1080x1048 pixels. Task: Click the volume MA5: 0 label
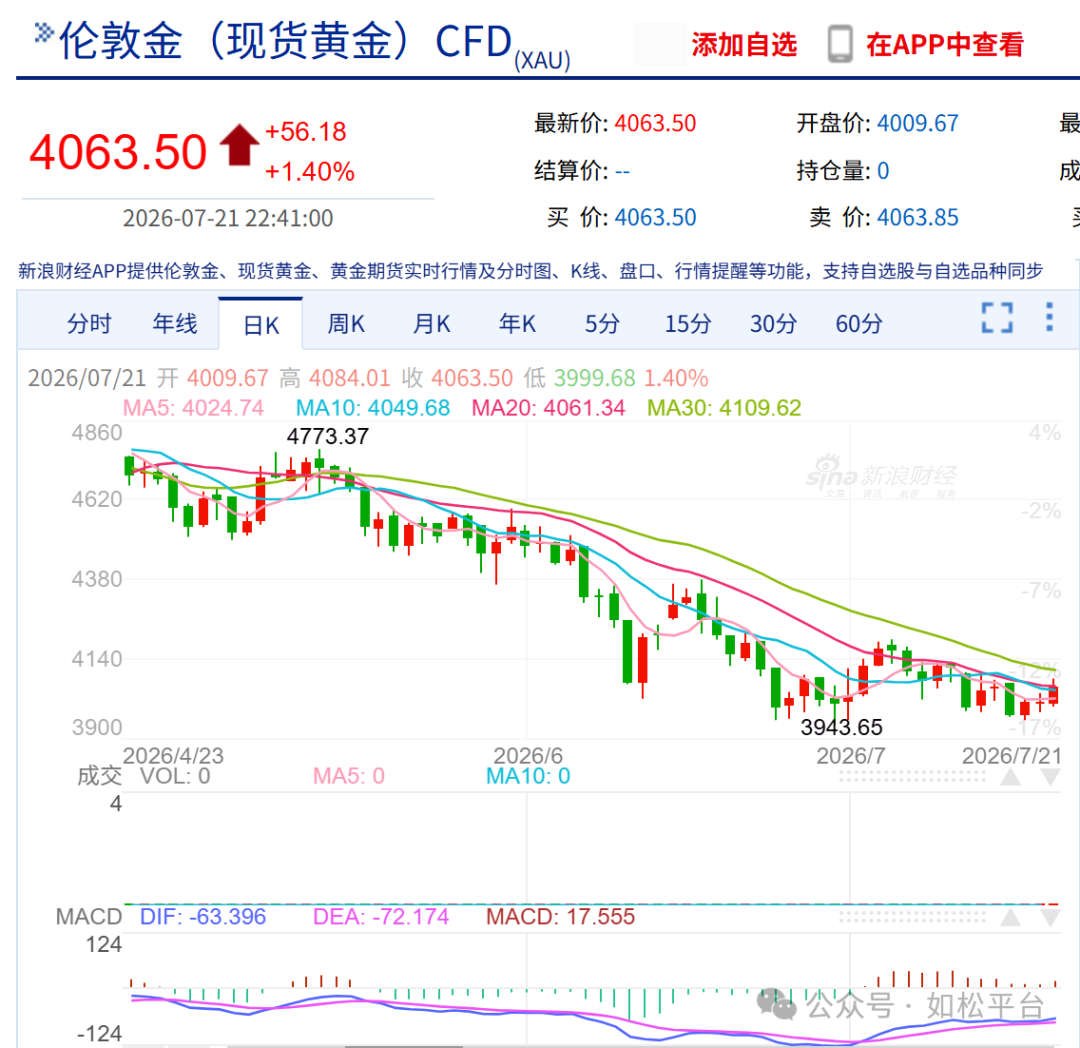pyautogui.click(x=349, y=776)
